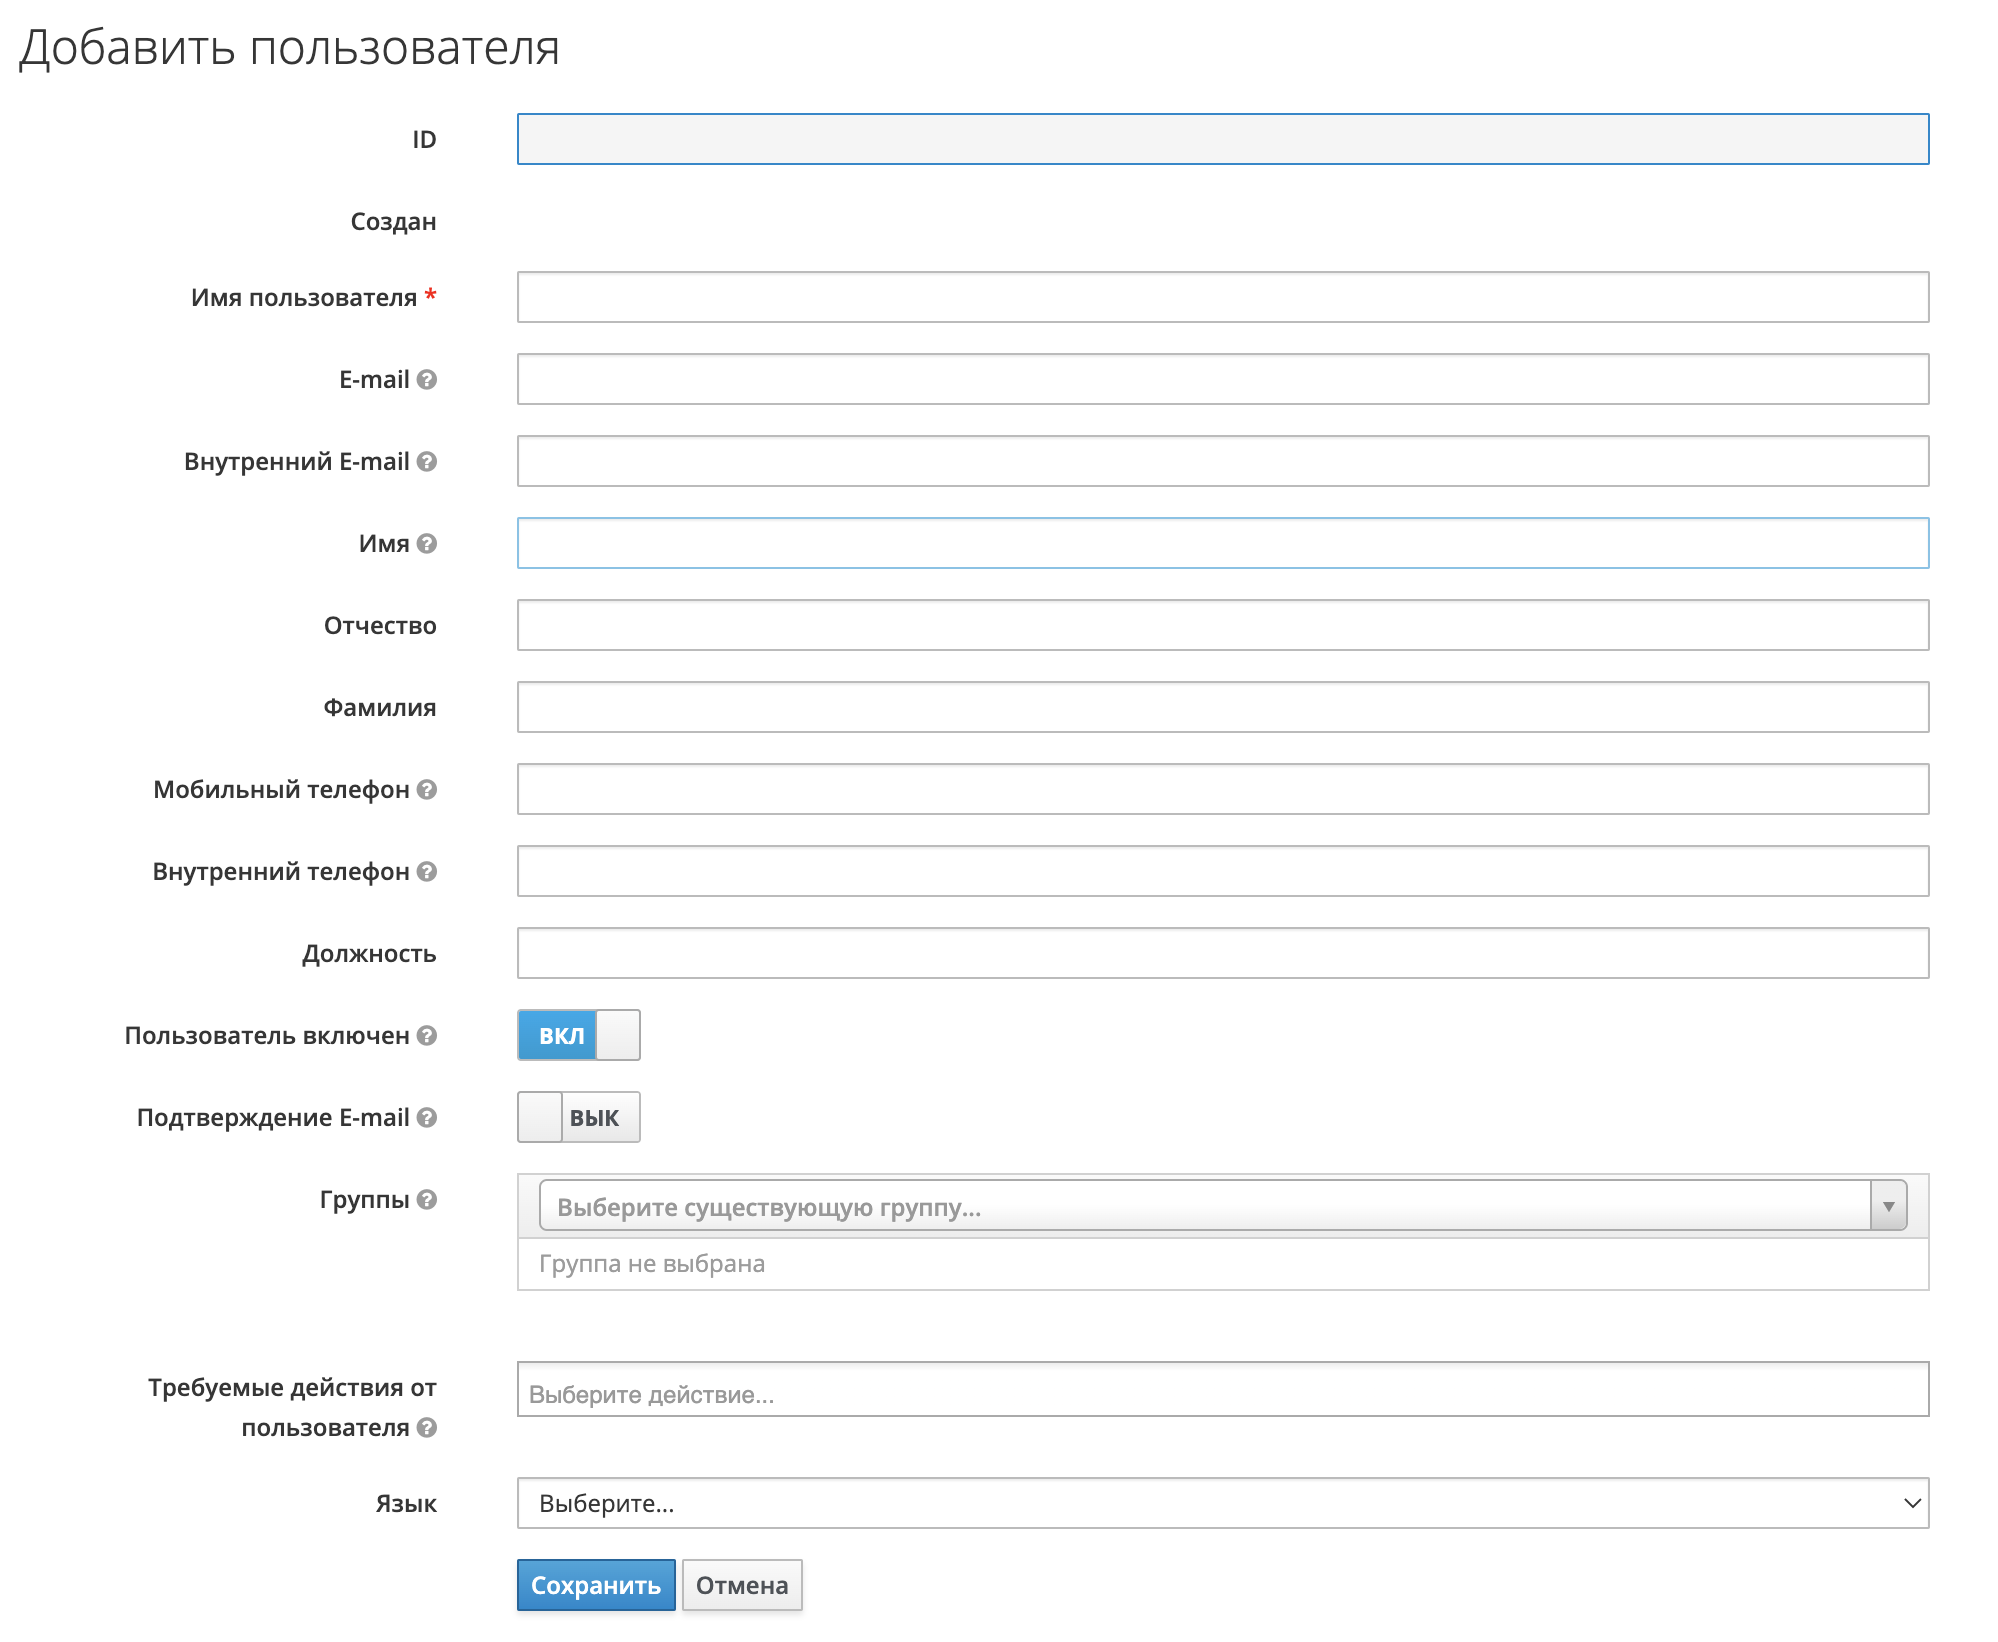Image resolution: width=1998 pixels, height=1642 pixels.
Task: Click help icon next to Имя label
Action: coord(427,544)
